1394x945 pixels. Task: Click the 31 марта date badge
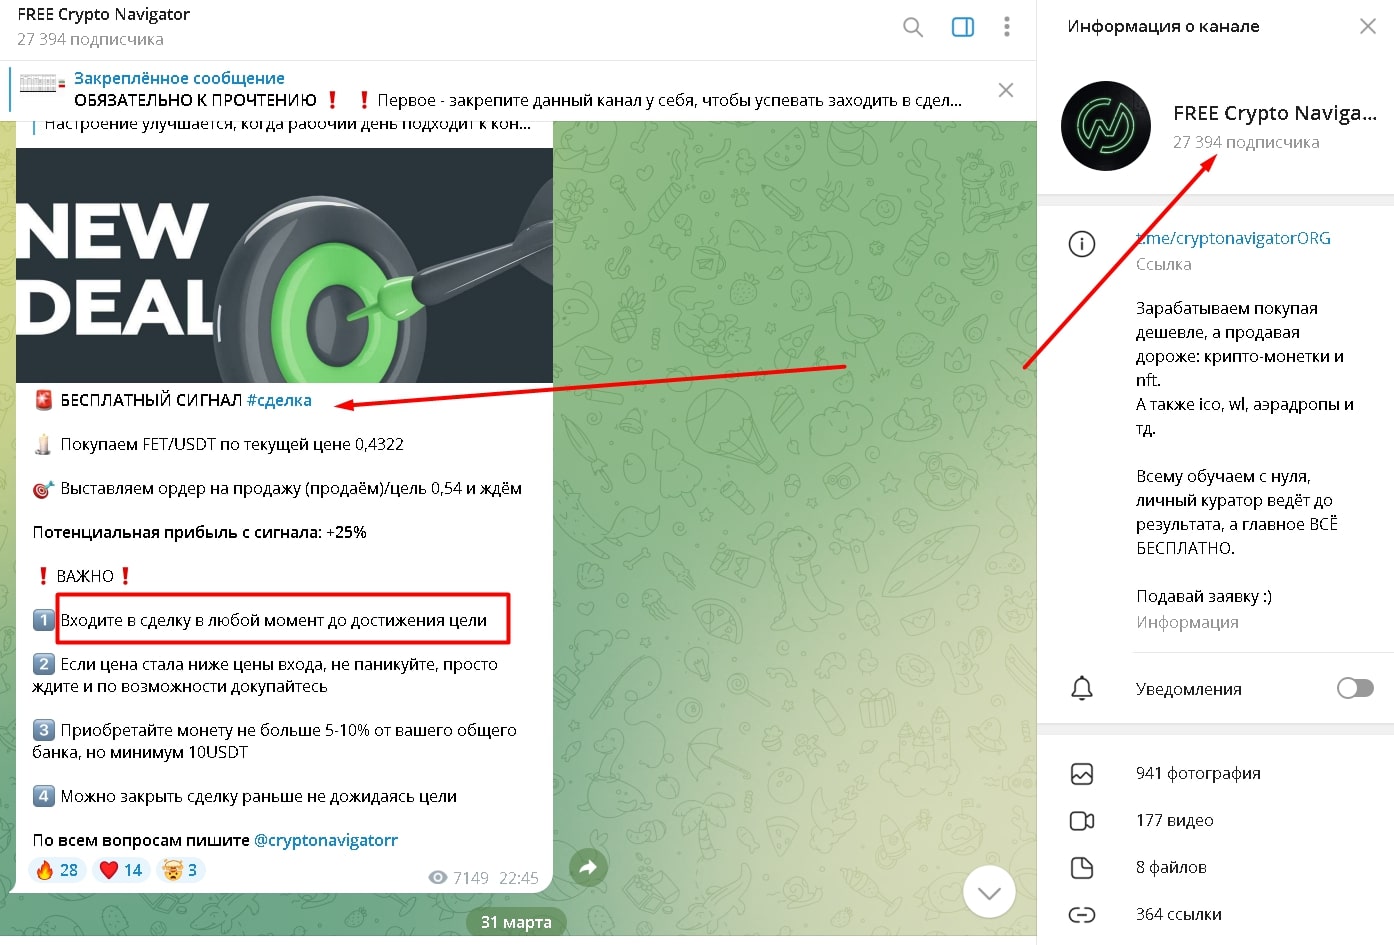tap(516, 922)
